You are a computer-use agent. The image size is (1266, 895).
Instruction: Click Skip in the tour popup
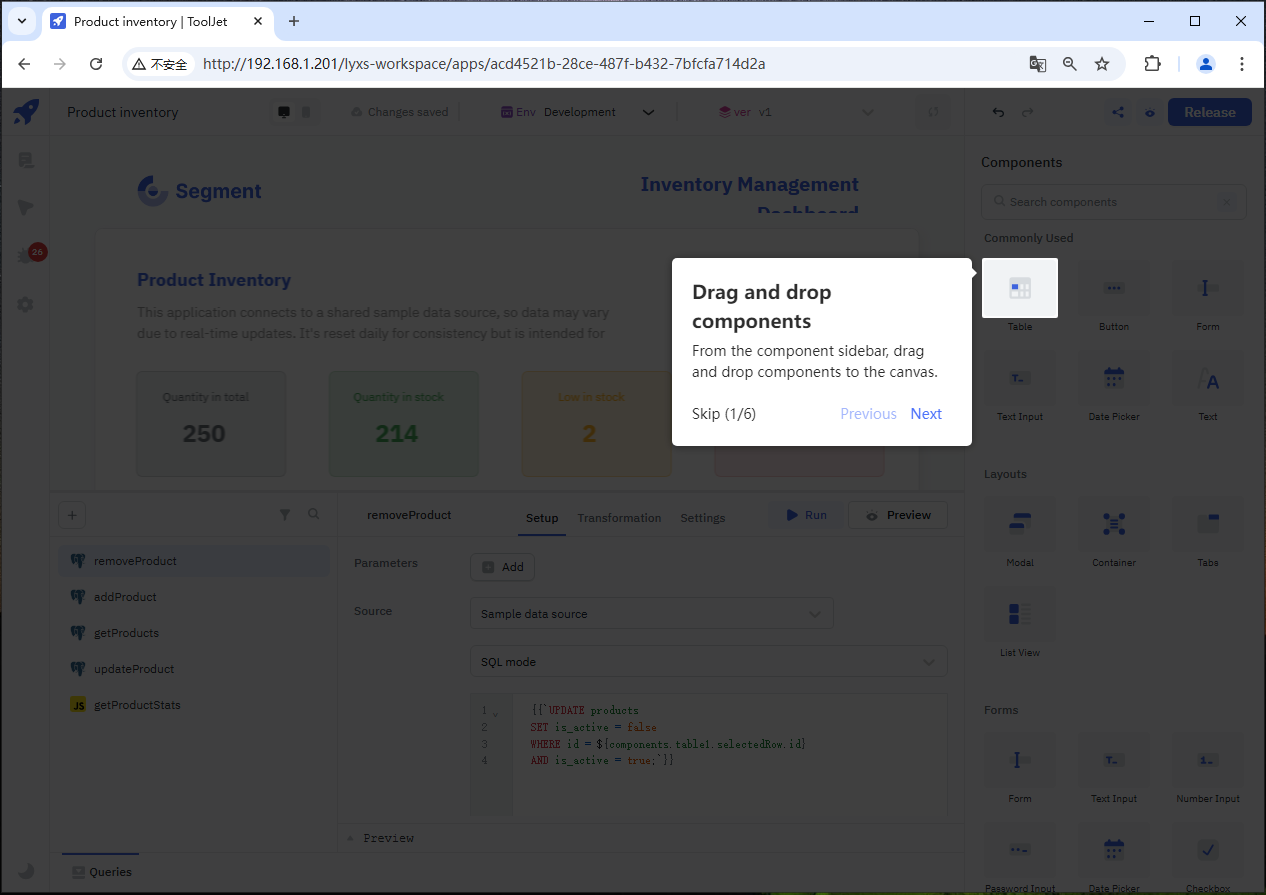[724, 414]
